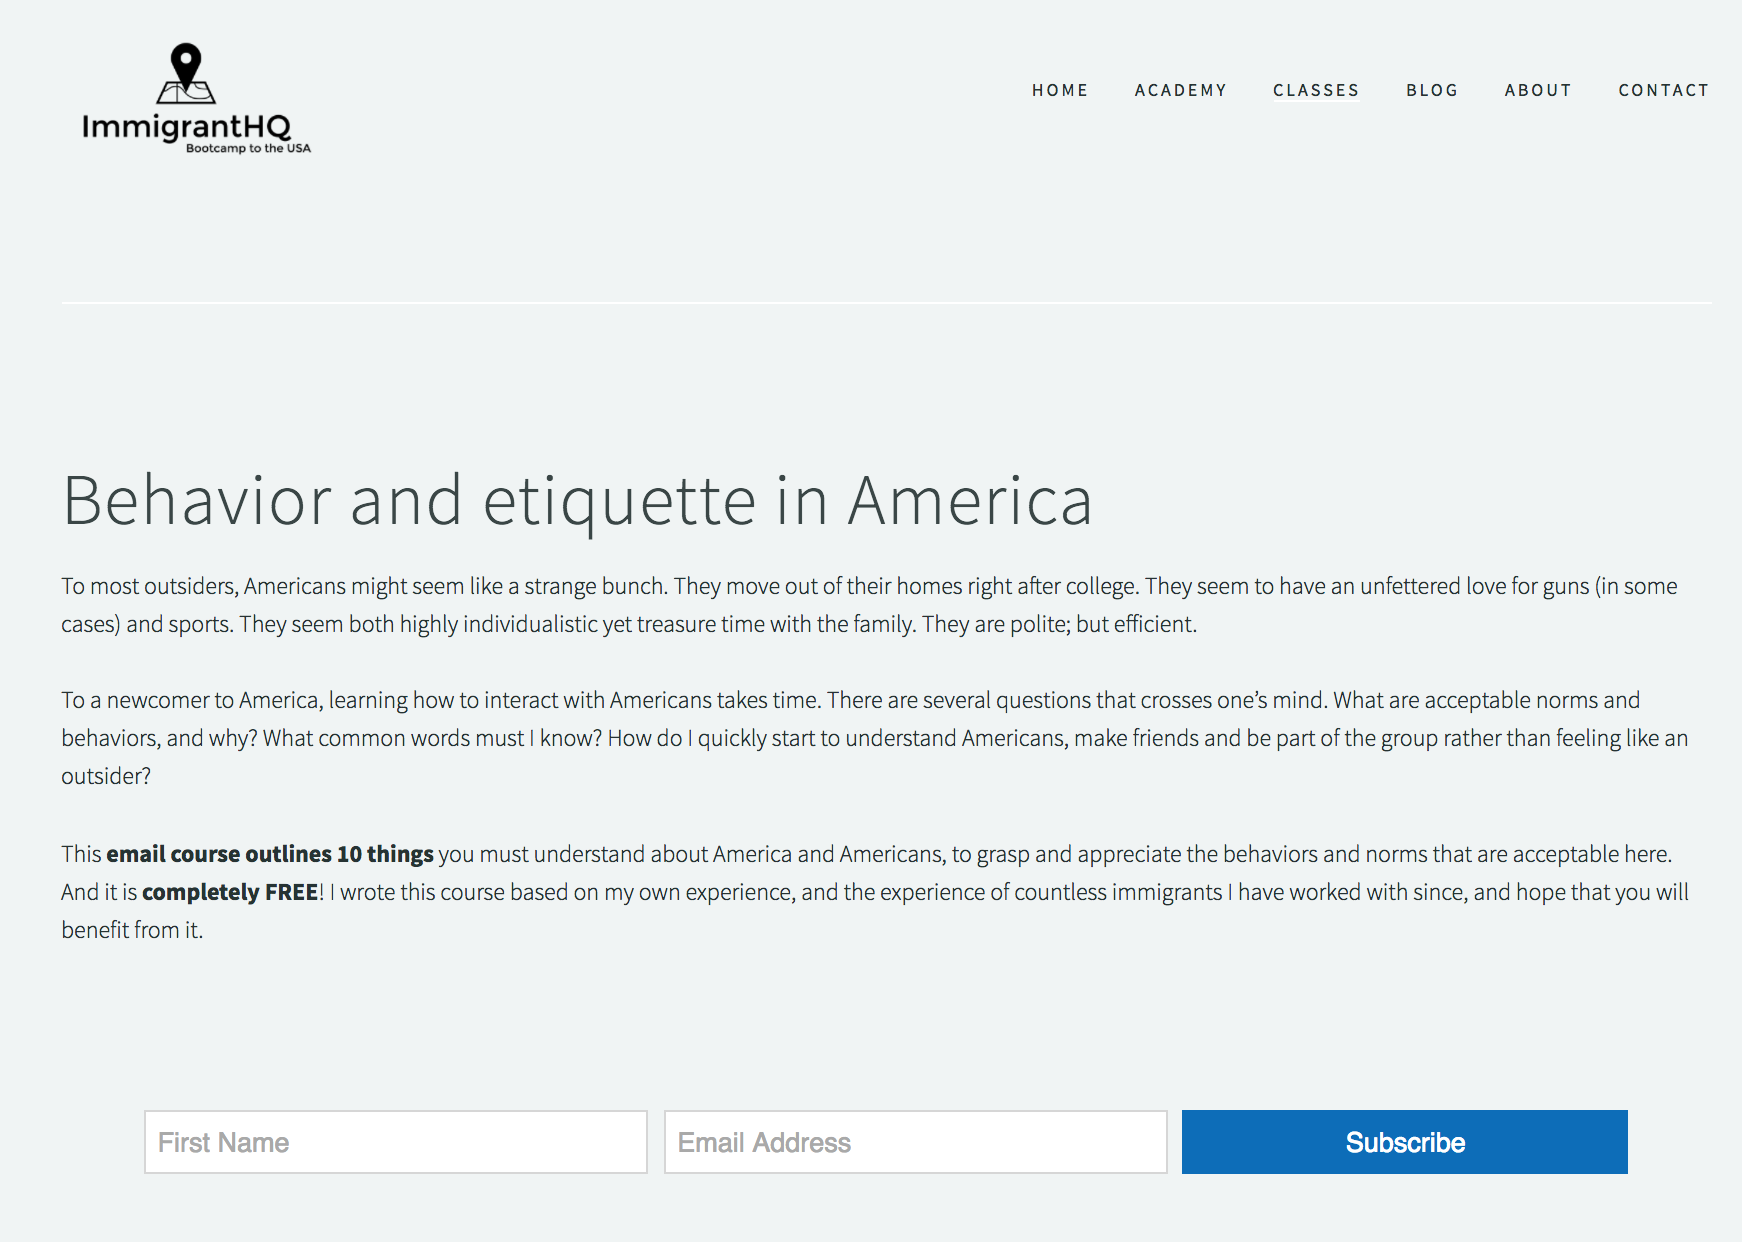
Task: Click the 'Bootcamp to the USA' tagline
Action: (248, 149)
